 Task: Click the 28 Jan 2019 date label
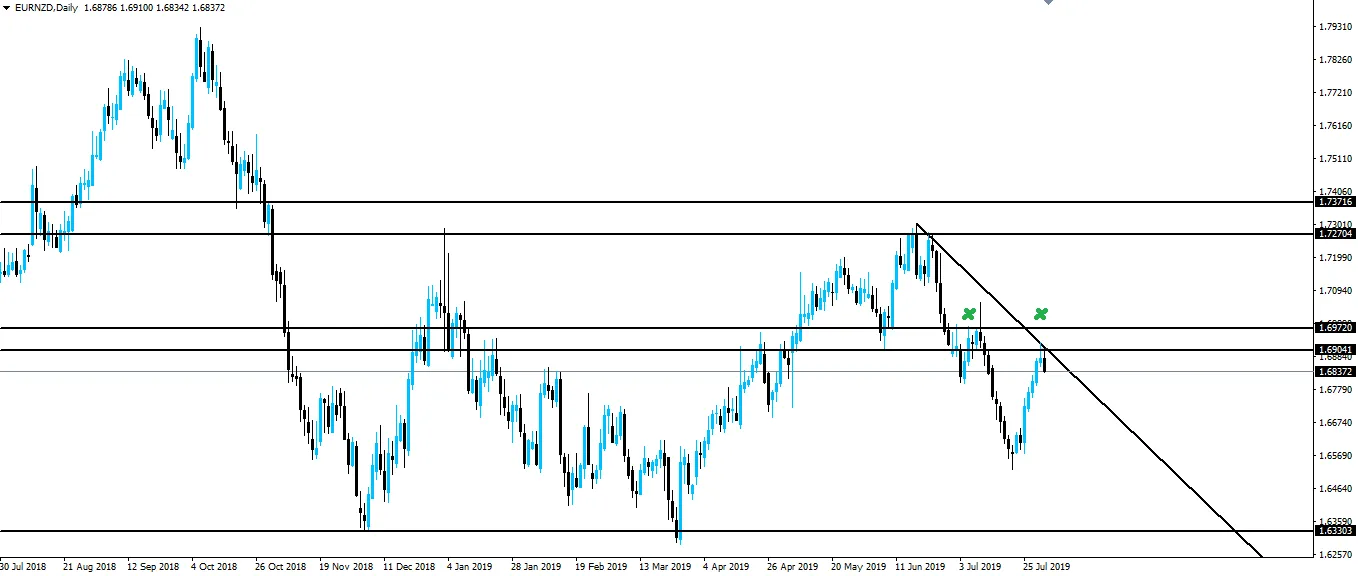tap(536, 566)
